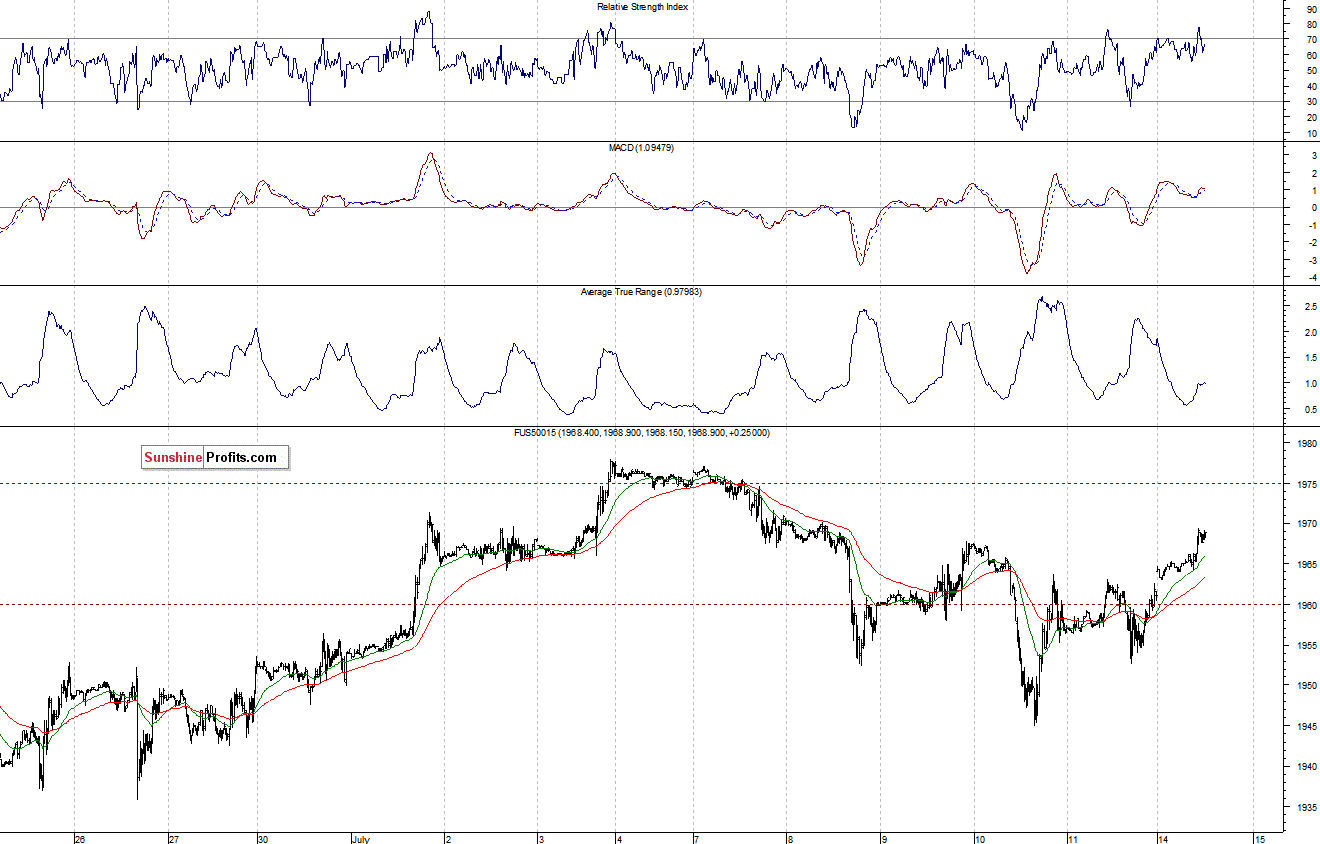Click the date label 8 on time axis
The height and width of the screenshot is (844, 1320).
pos(789,838)
